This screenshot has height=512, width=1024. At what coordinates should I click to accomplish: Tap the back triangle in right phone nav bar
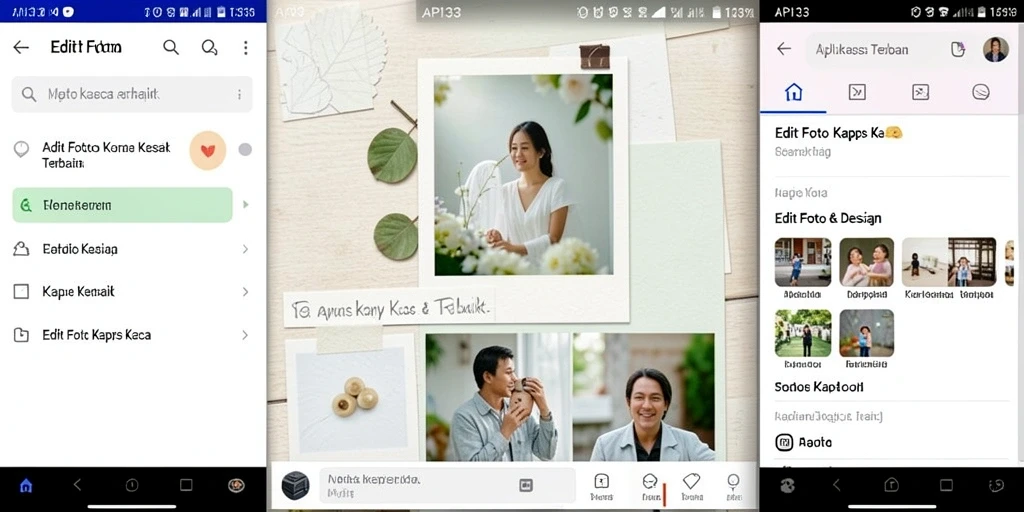tap(837, 485)
